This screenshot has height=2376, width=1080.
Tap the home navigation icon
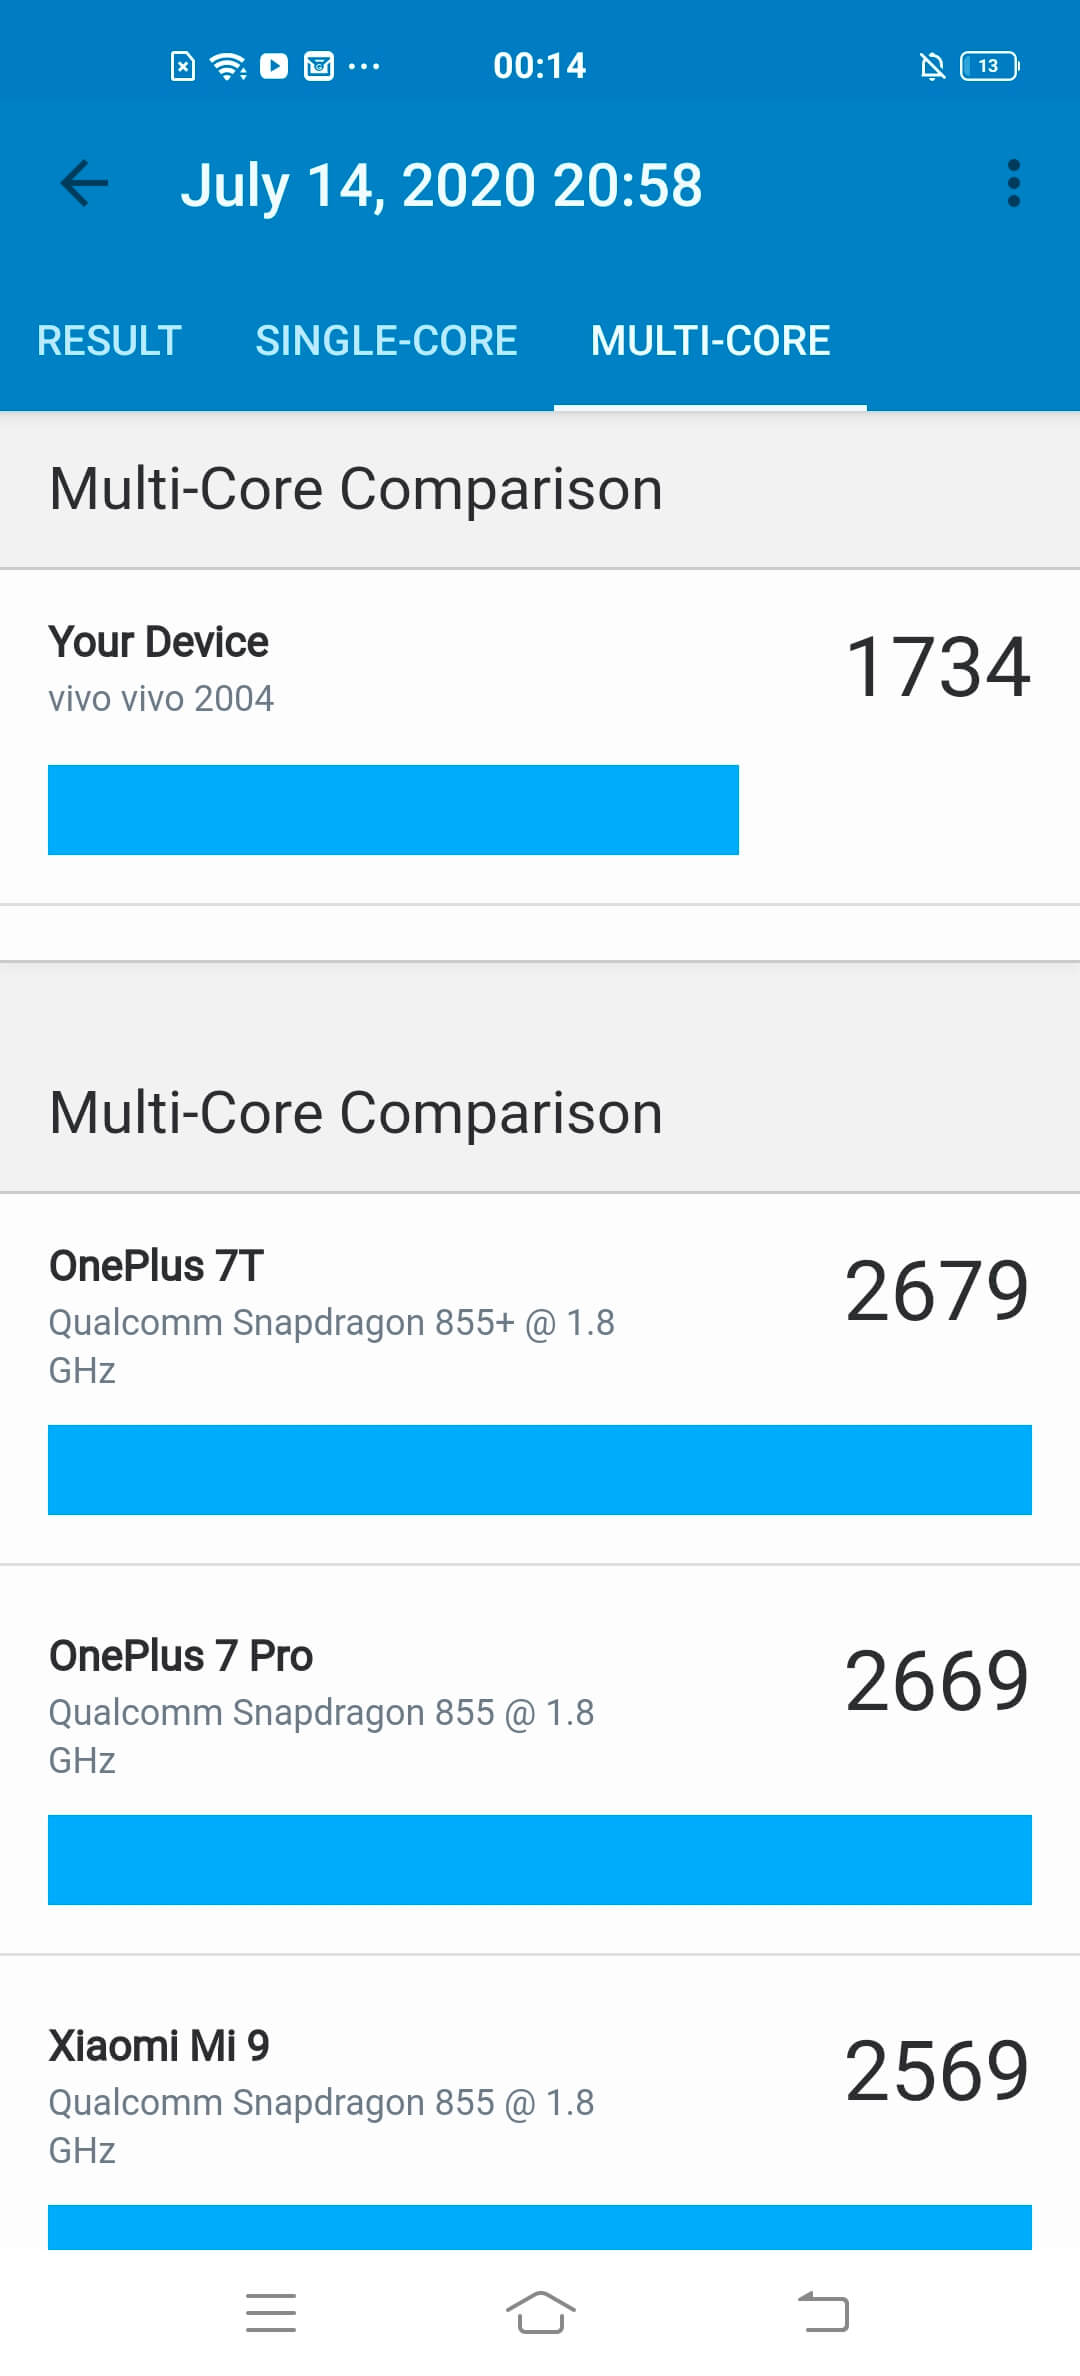(540, 2312)
